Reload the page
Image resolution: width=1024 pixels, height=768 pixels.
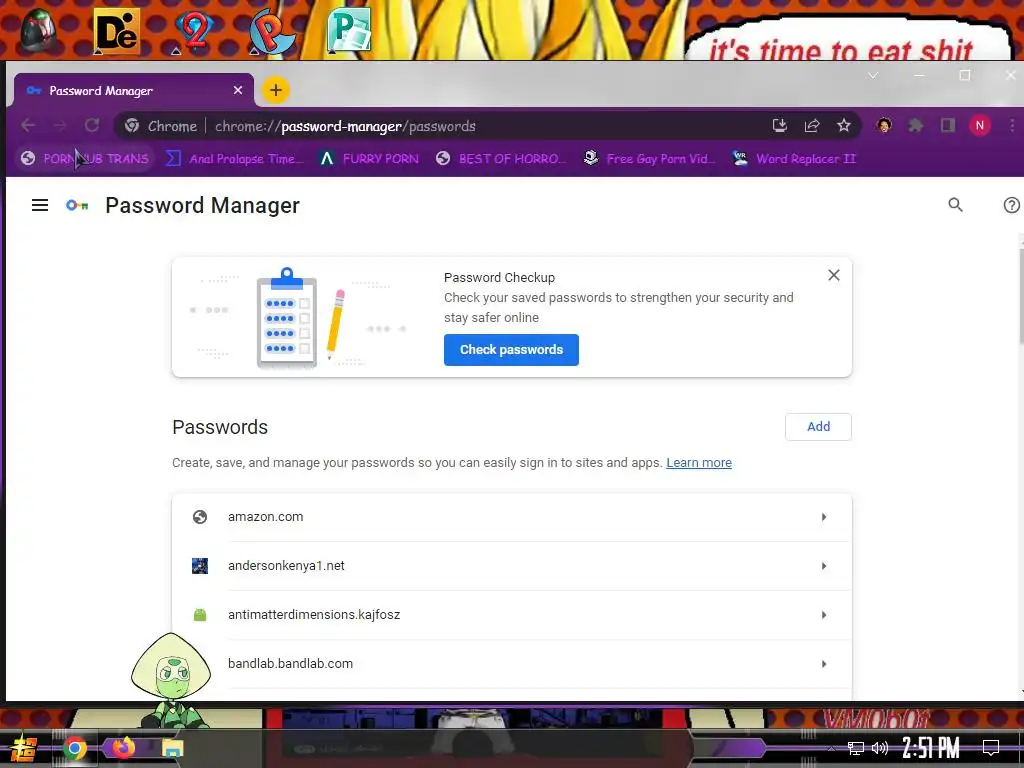(x=92, y=125)
